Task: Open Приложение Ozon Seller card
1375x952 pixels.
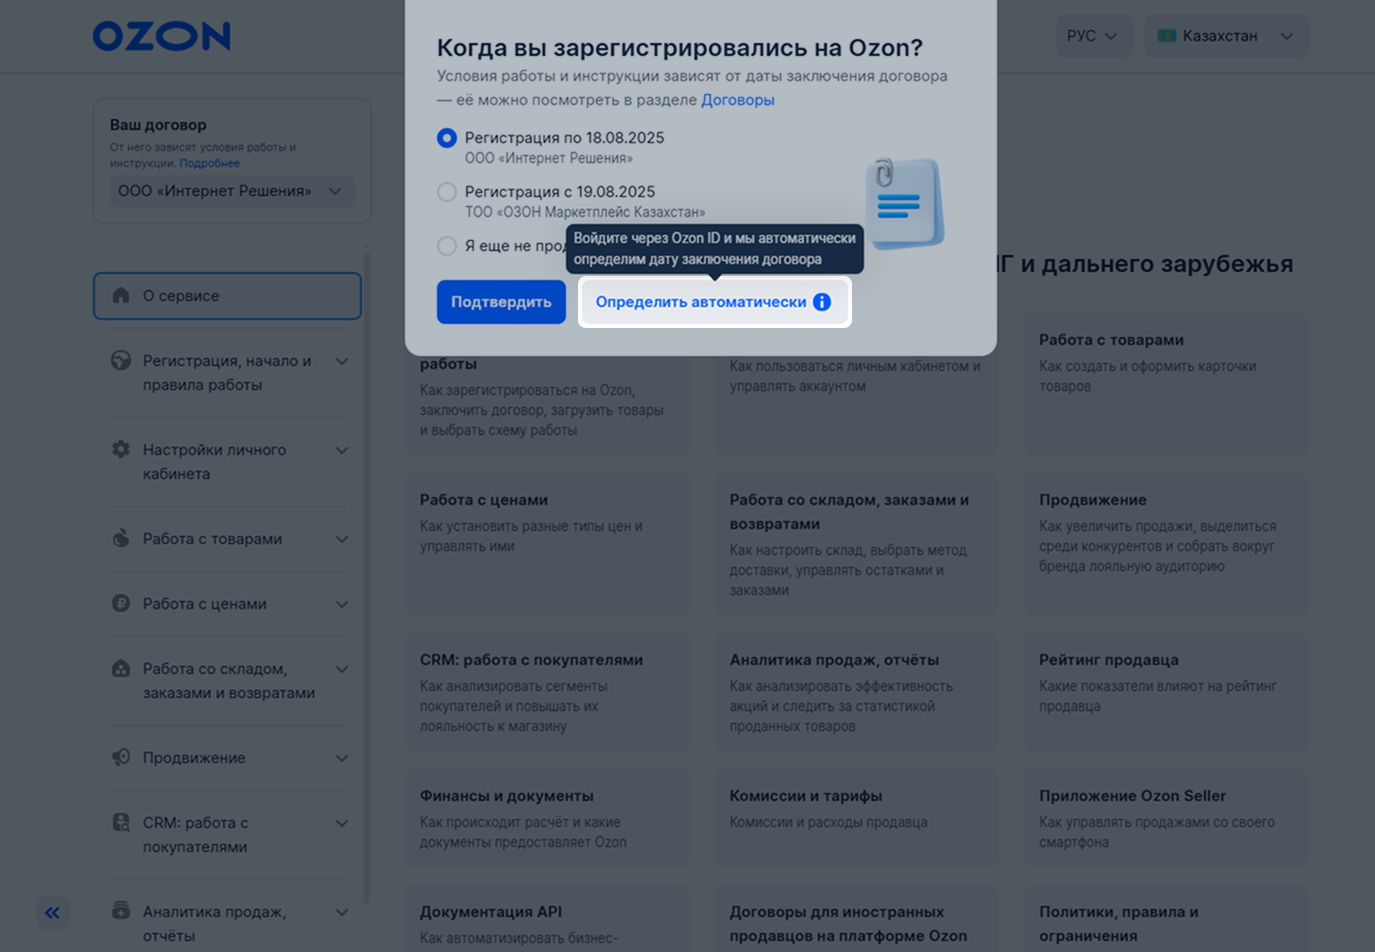Action: (x=1165, y=820)
